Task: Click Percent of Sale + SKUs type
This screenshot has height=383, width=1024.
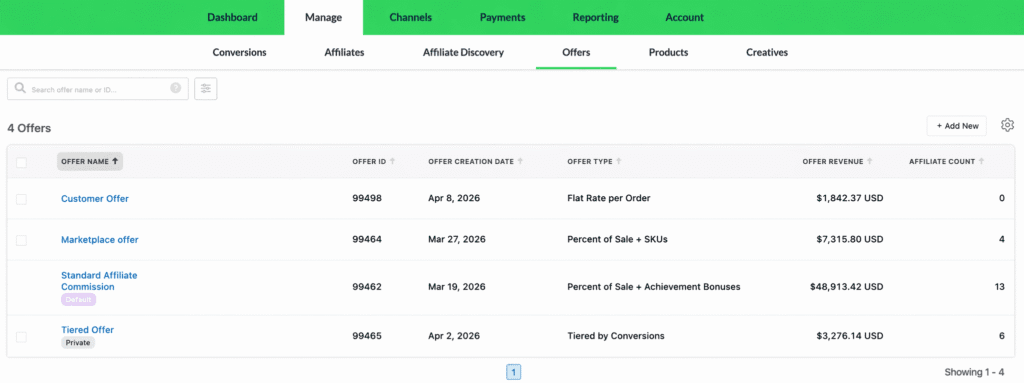Action: 617,240
